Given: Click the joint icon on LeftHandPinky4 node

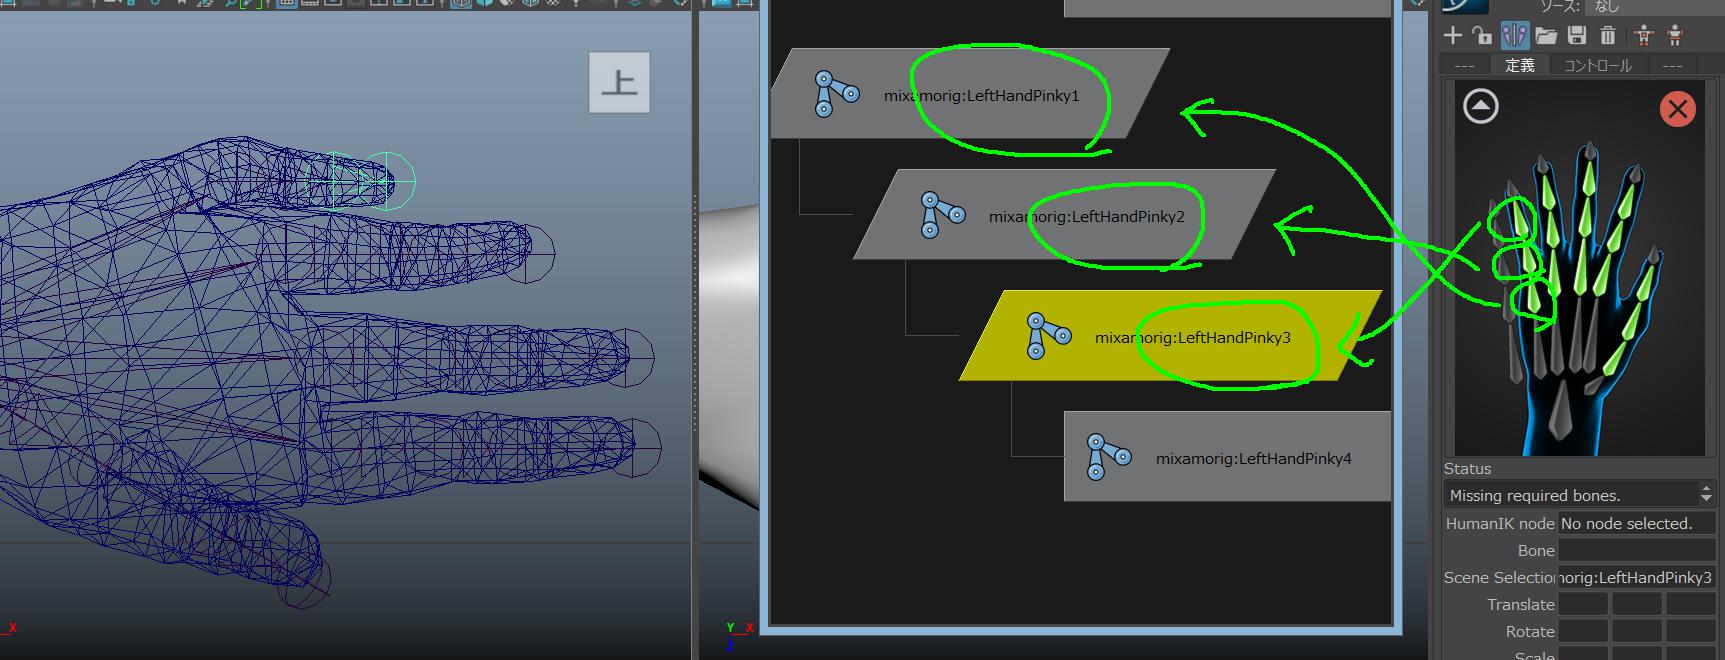Looking at the screenshot, I should point(1107,456).
